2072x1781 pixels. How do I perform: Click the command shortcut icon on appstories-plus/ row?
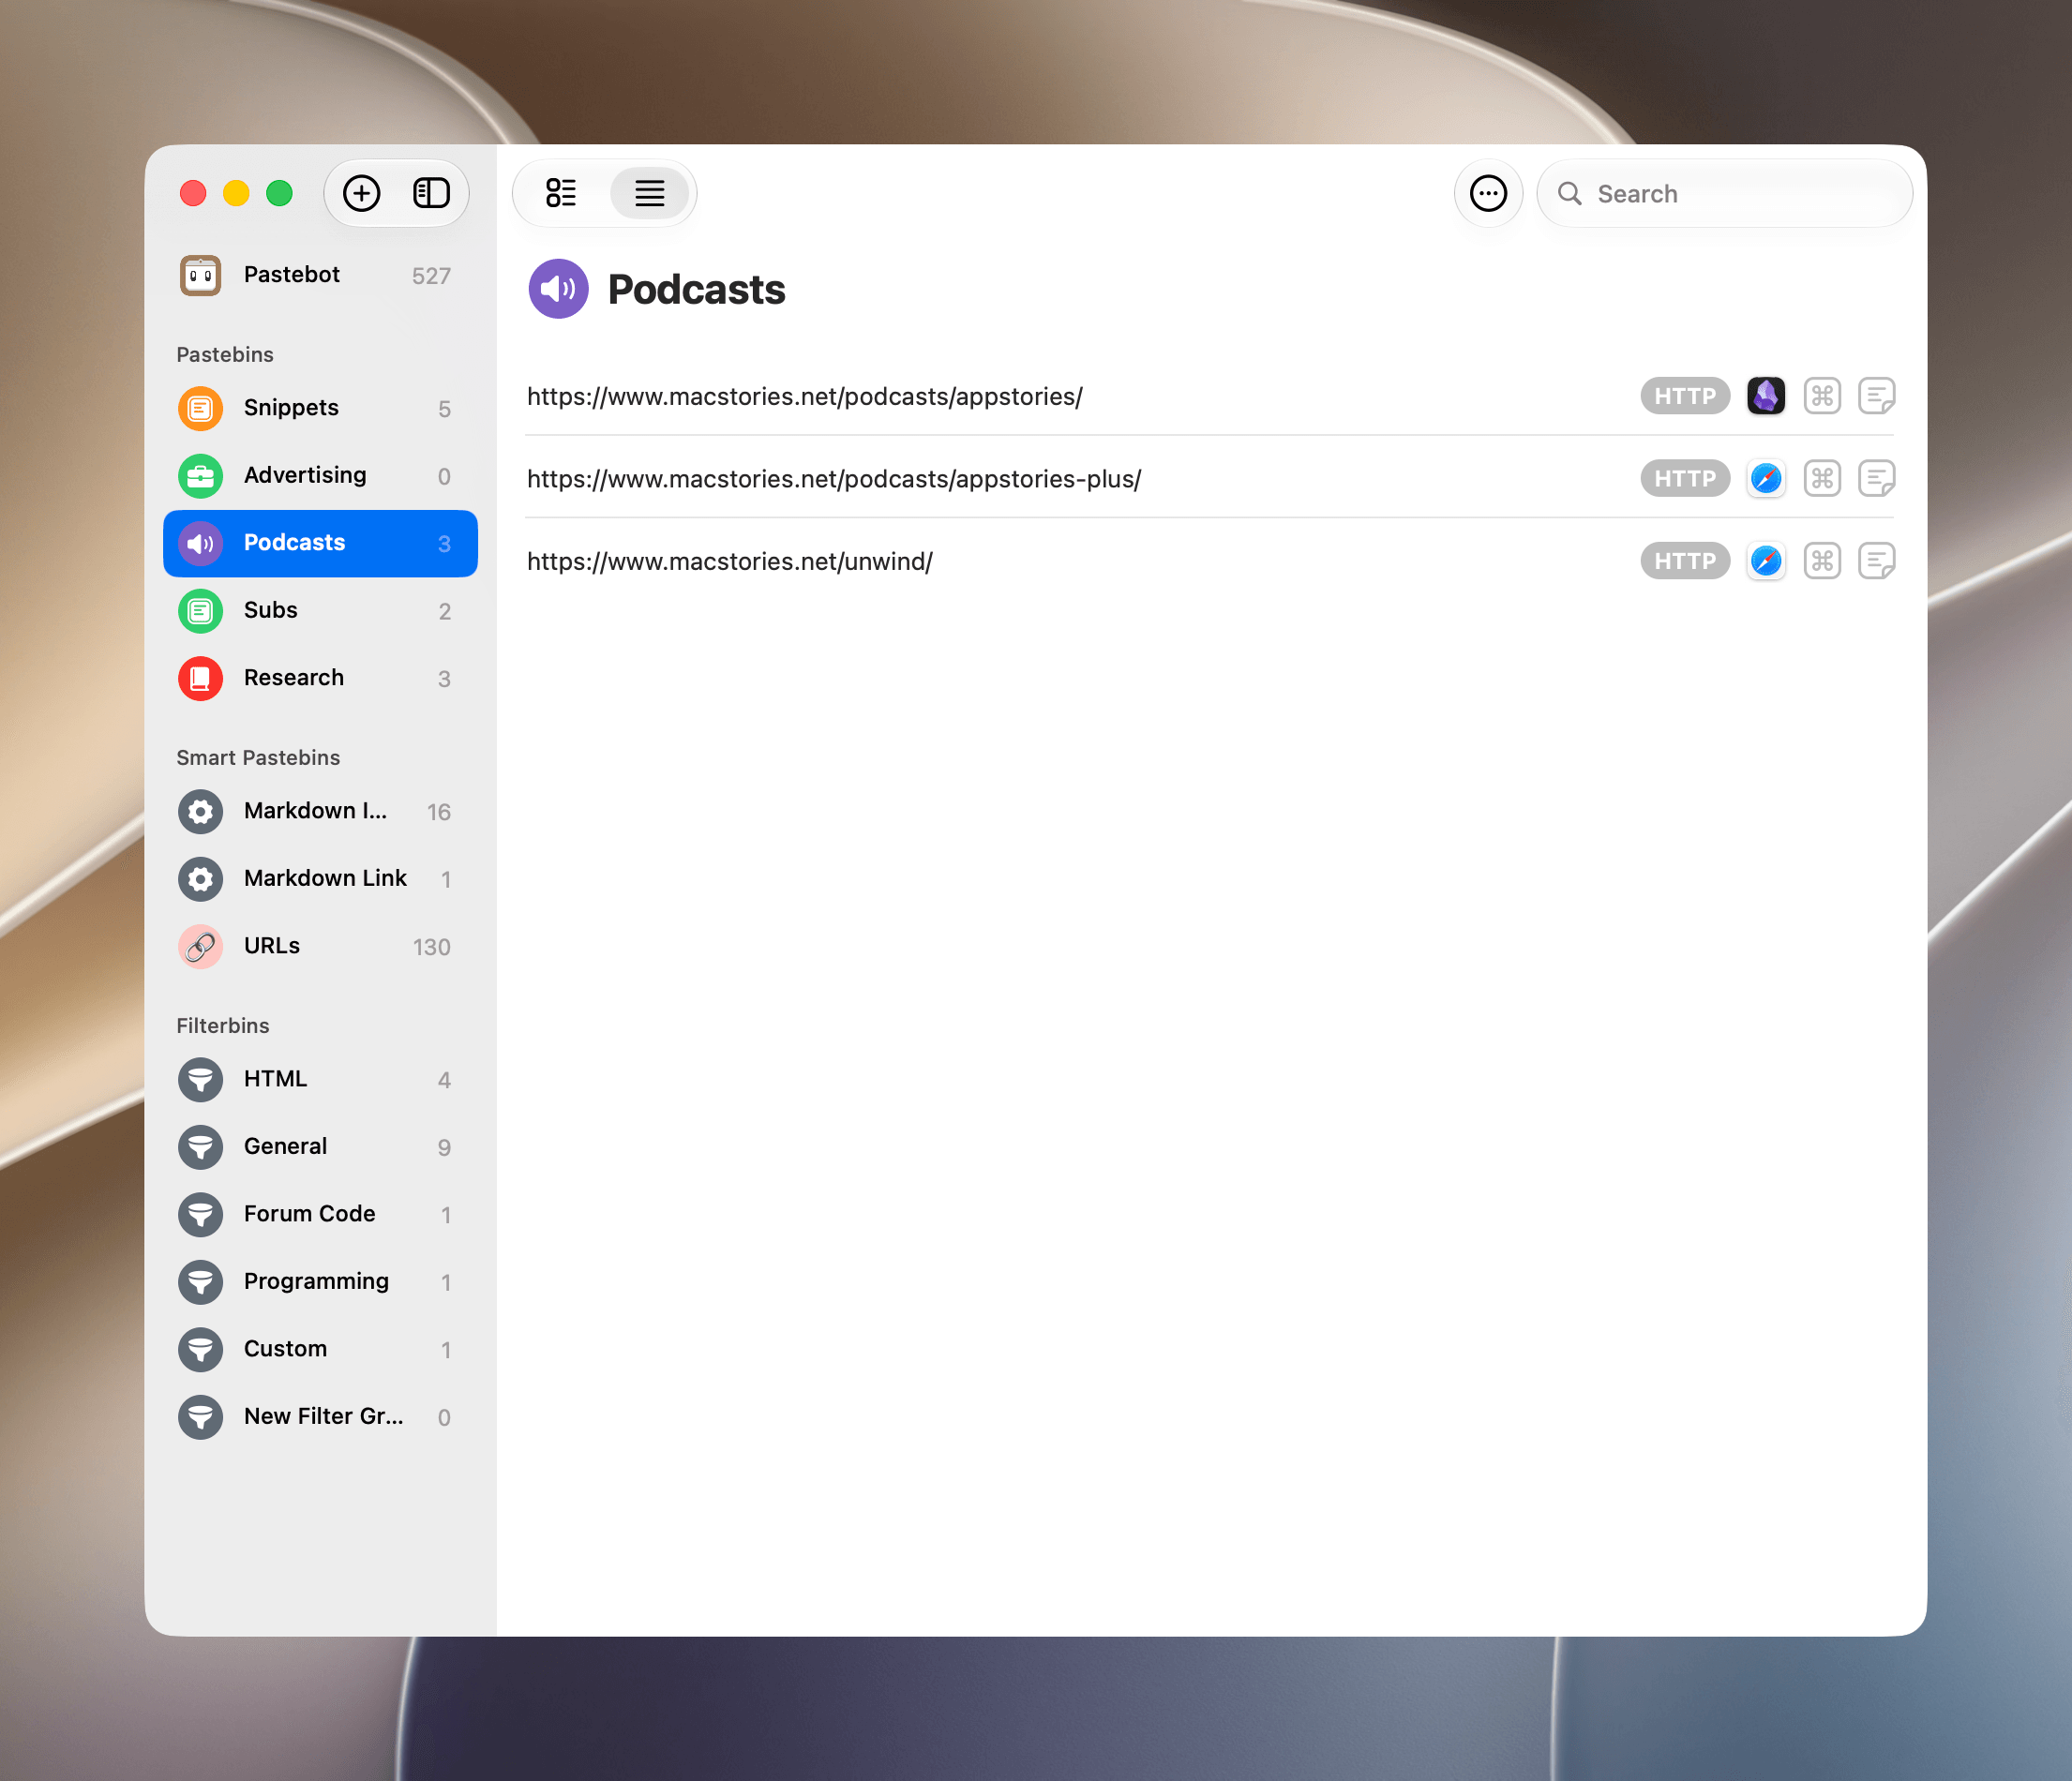click(x=1822, y=478)
